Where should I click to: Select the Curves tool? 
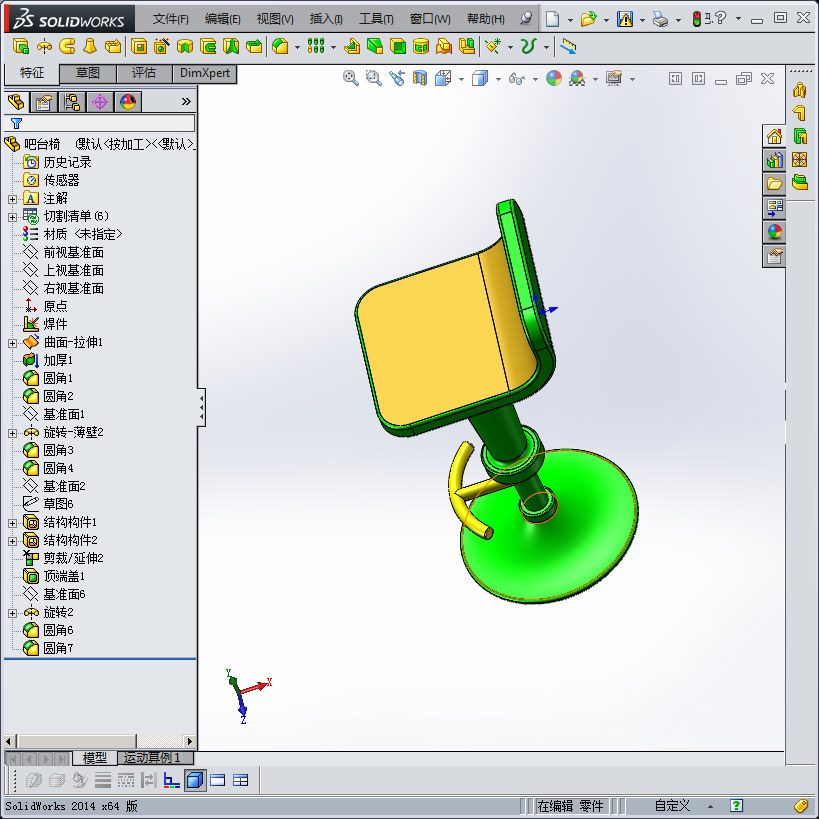[529, 46]
